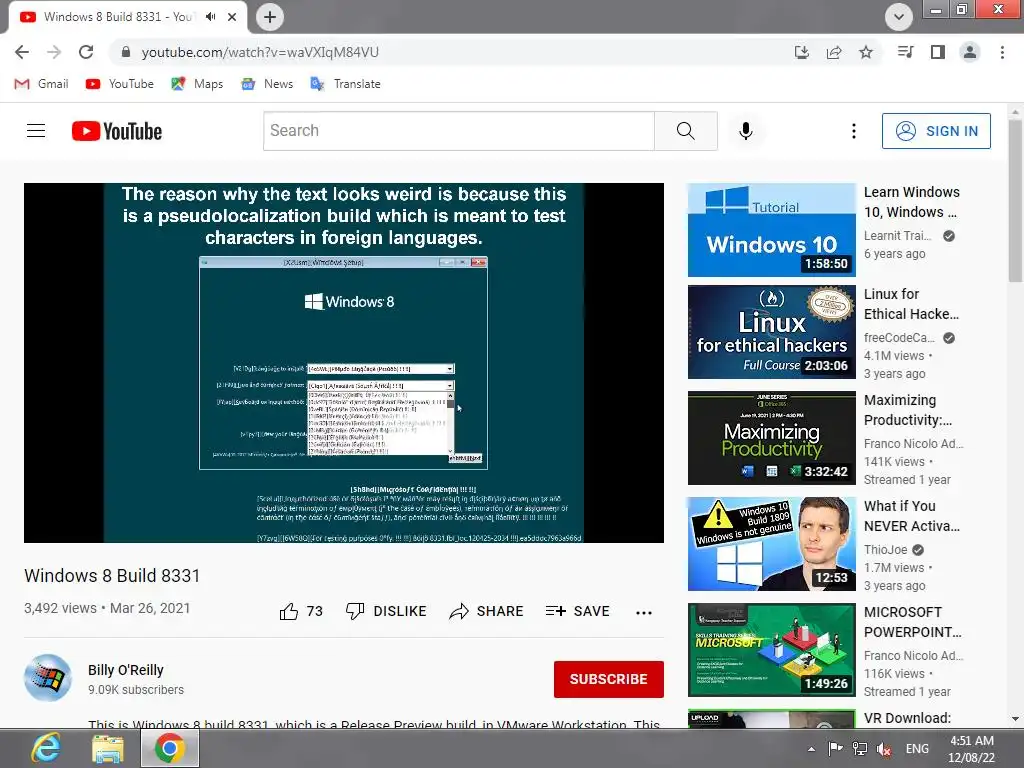Click the SIGN IN button

(x=936, y=131)
